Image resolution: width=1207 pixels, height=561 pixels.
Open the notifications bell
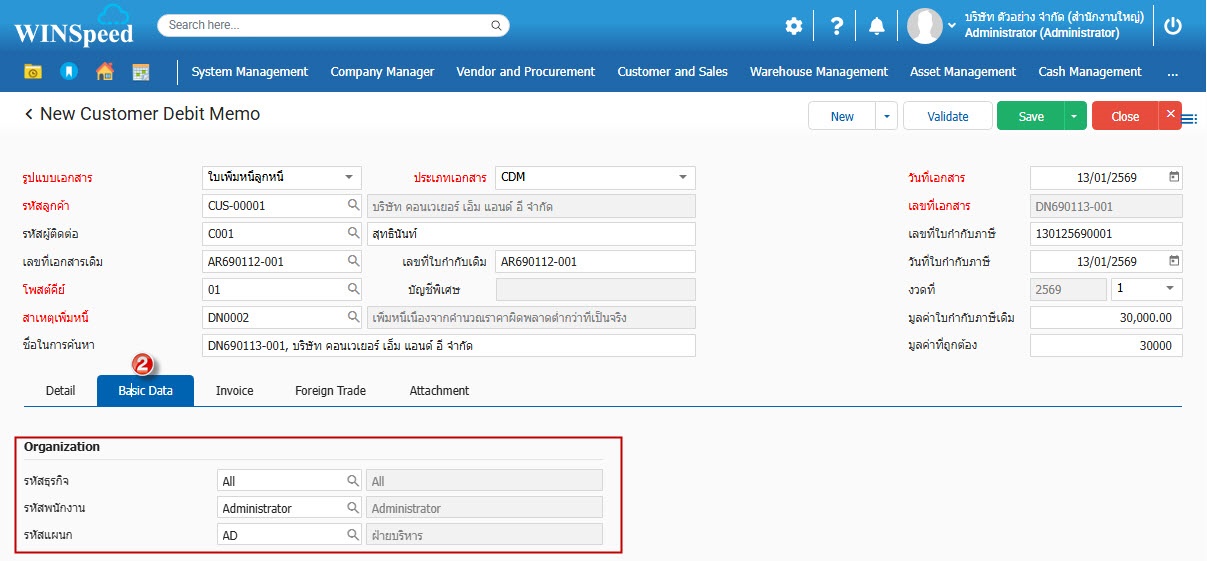(x=876, y=26)
